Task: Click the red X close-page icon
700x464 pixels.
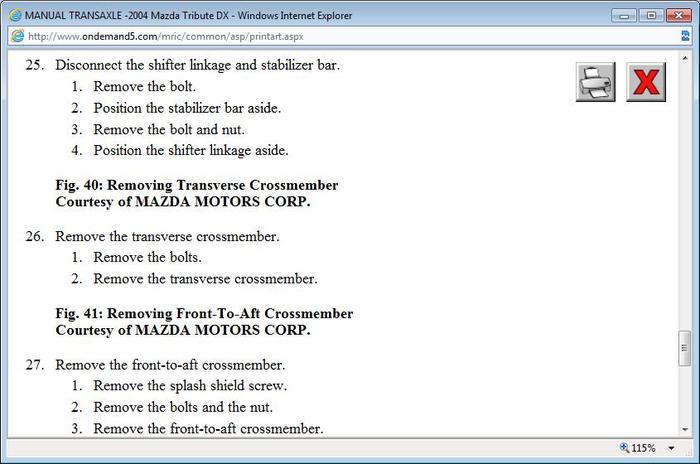Action: point(646,82)
